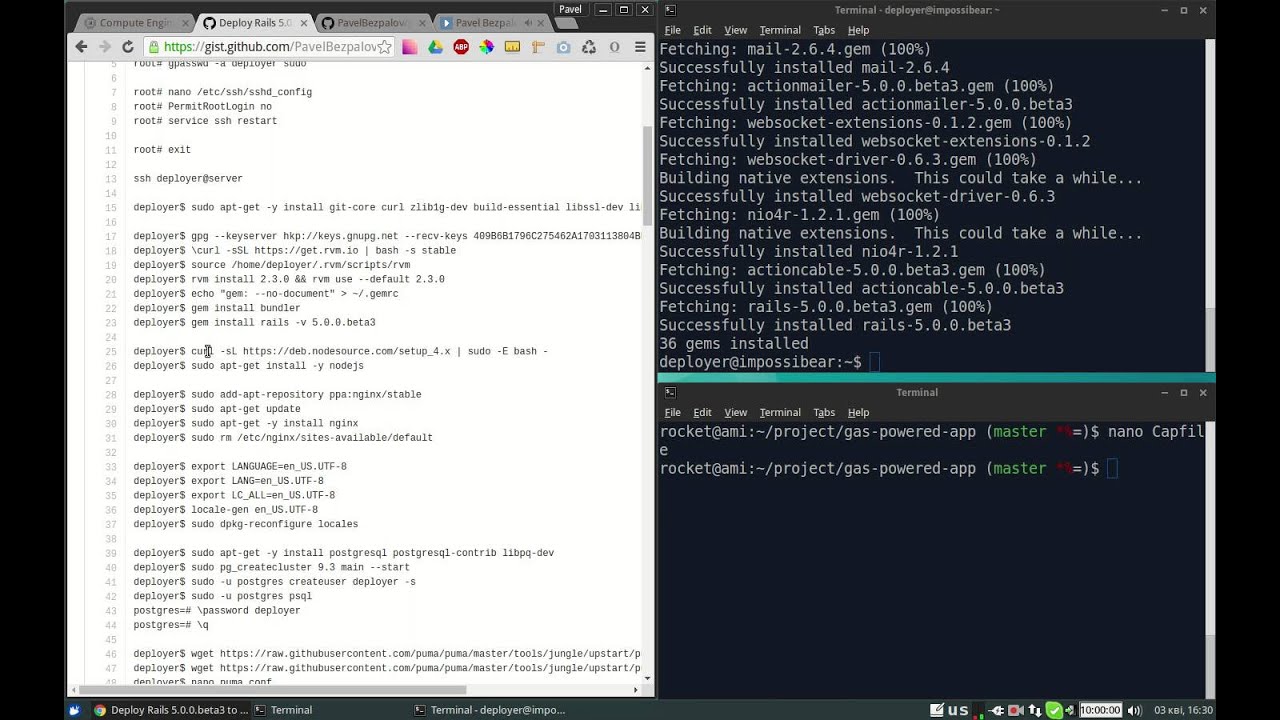Click the Pavel profile button in Chrome
The image size is (1280, 720).
[x=570, y=9]
